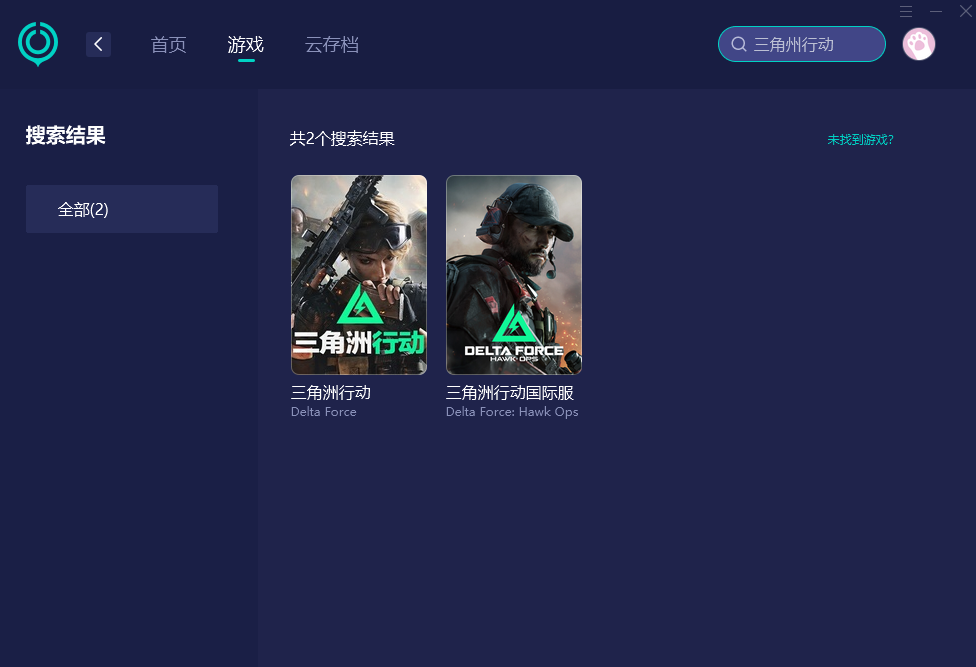This screenshot has width=976, height=667.
Task: Click the magnifier search icon
Action: pos(739,44)
